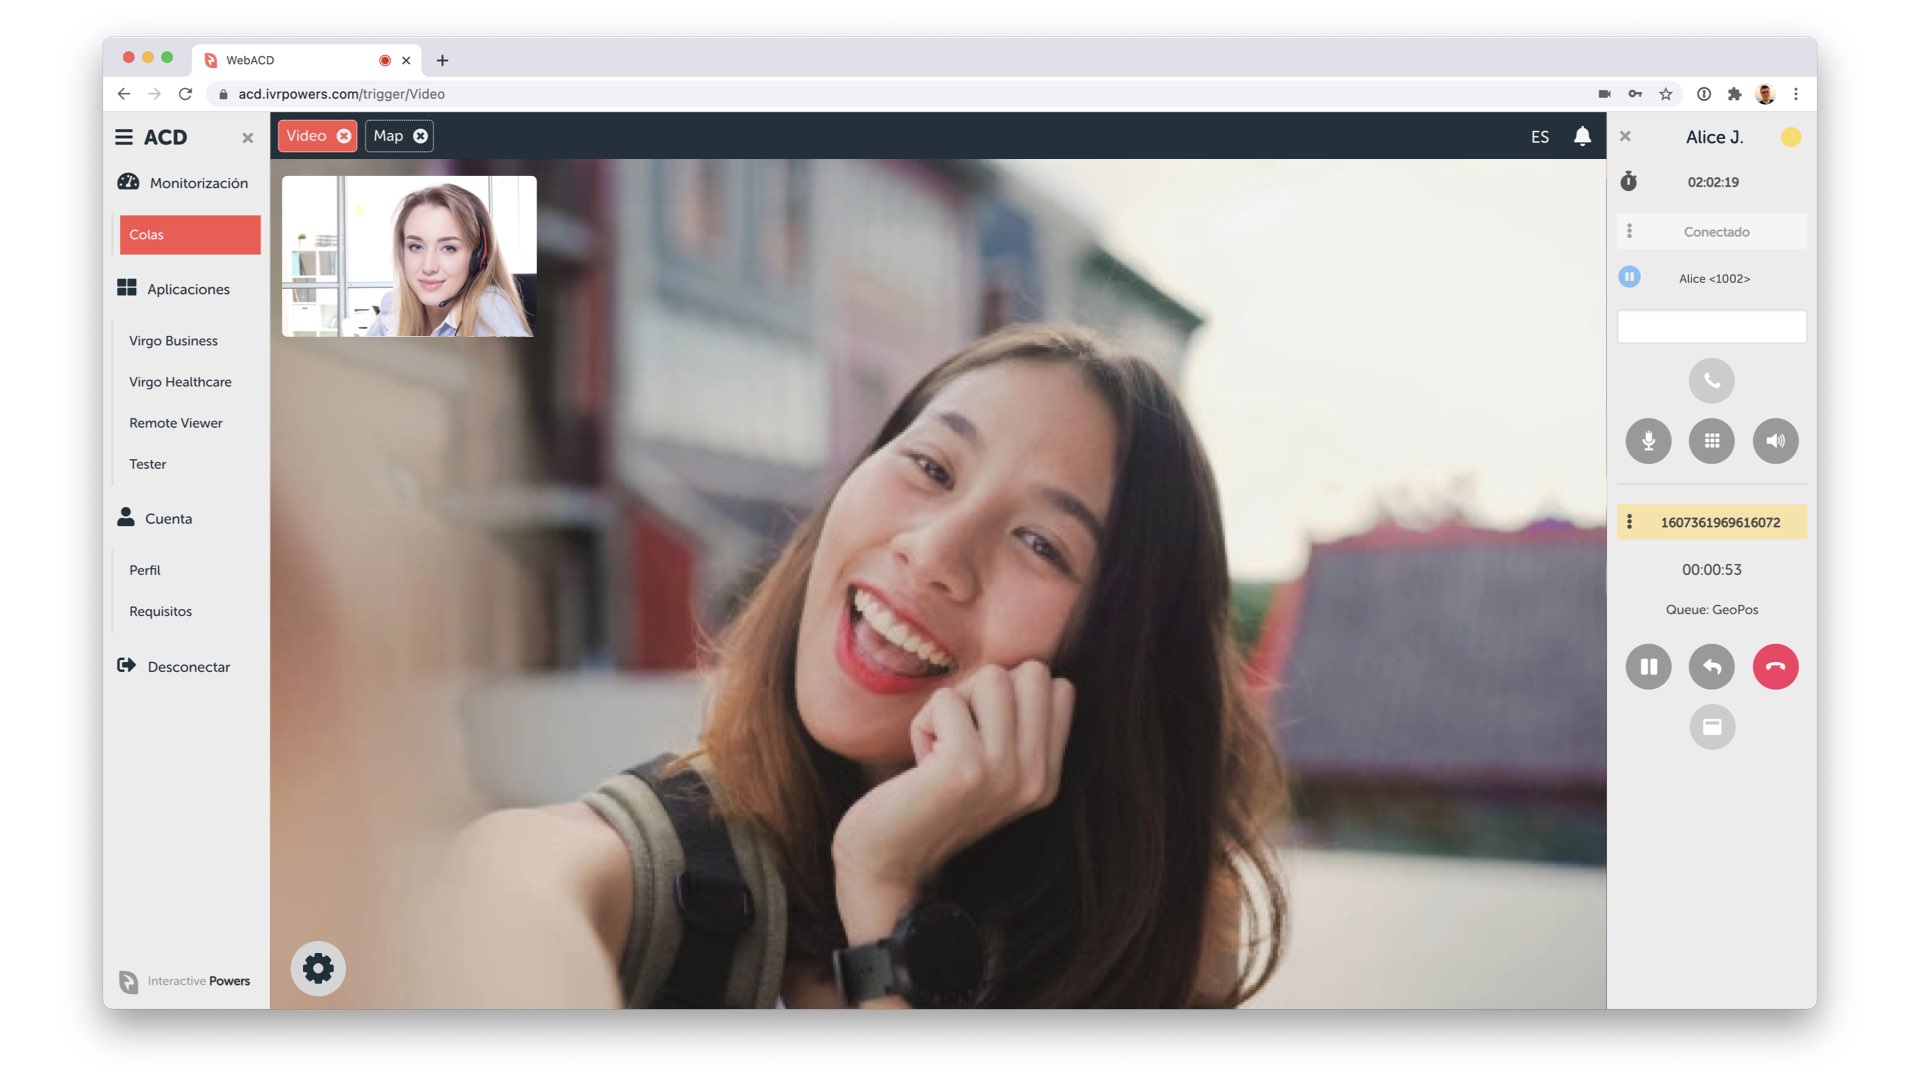Open the Conectado status options menu
The height and width of the screenshot is (1080, 1920).
coord(1630,231)
